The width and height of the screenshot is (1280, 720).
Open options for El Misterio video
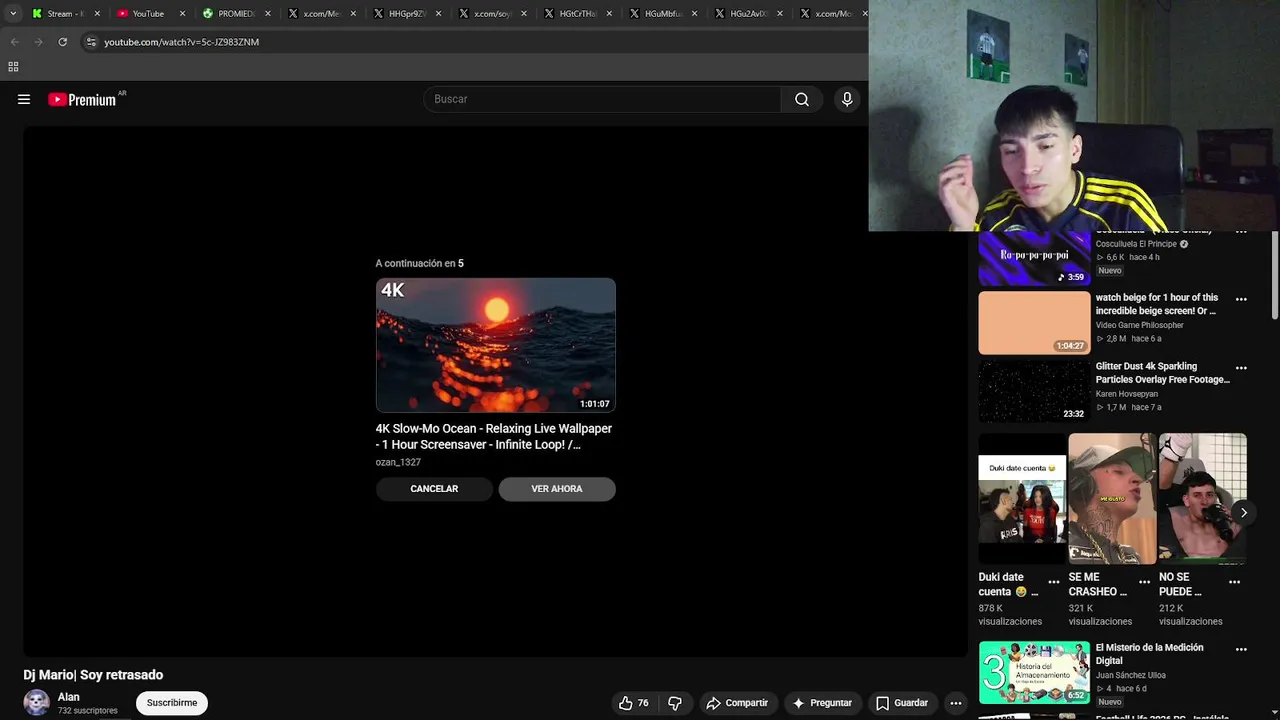pos(1241,649)
